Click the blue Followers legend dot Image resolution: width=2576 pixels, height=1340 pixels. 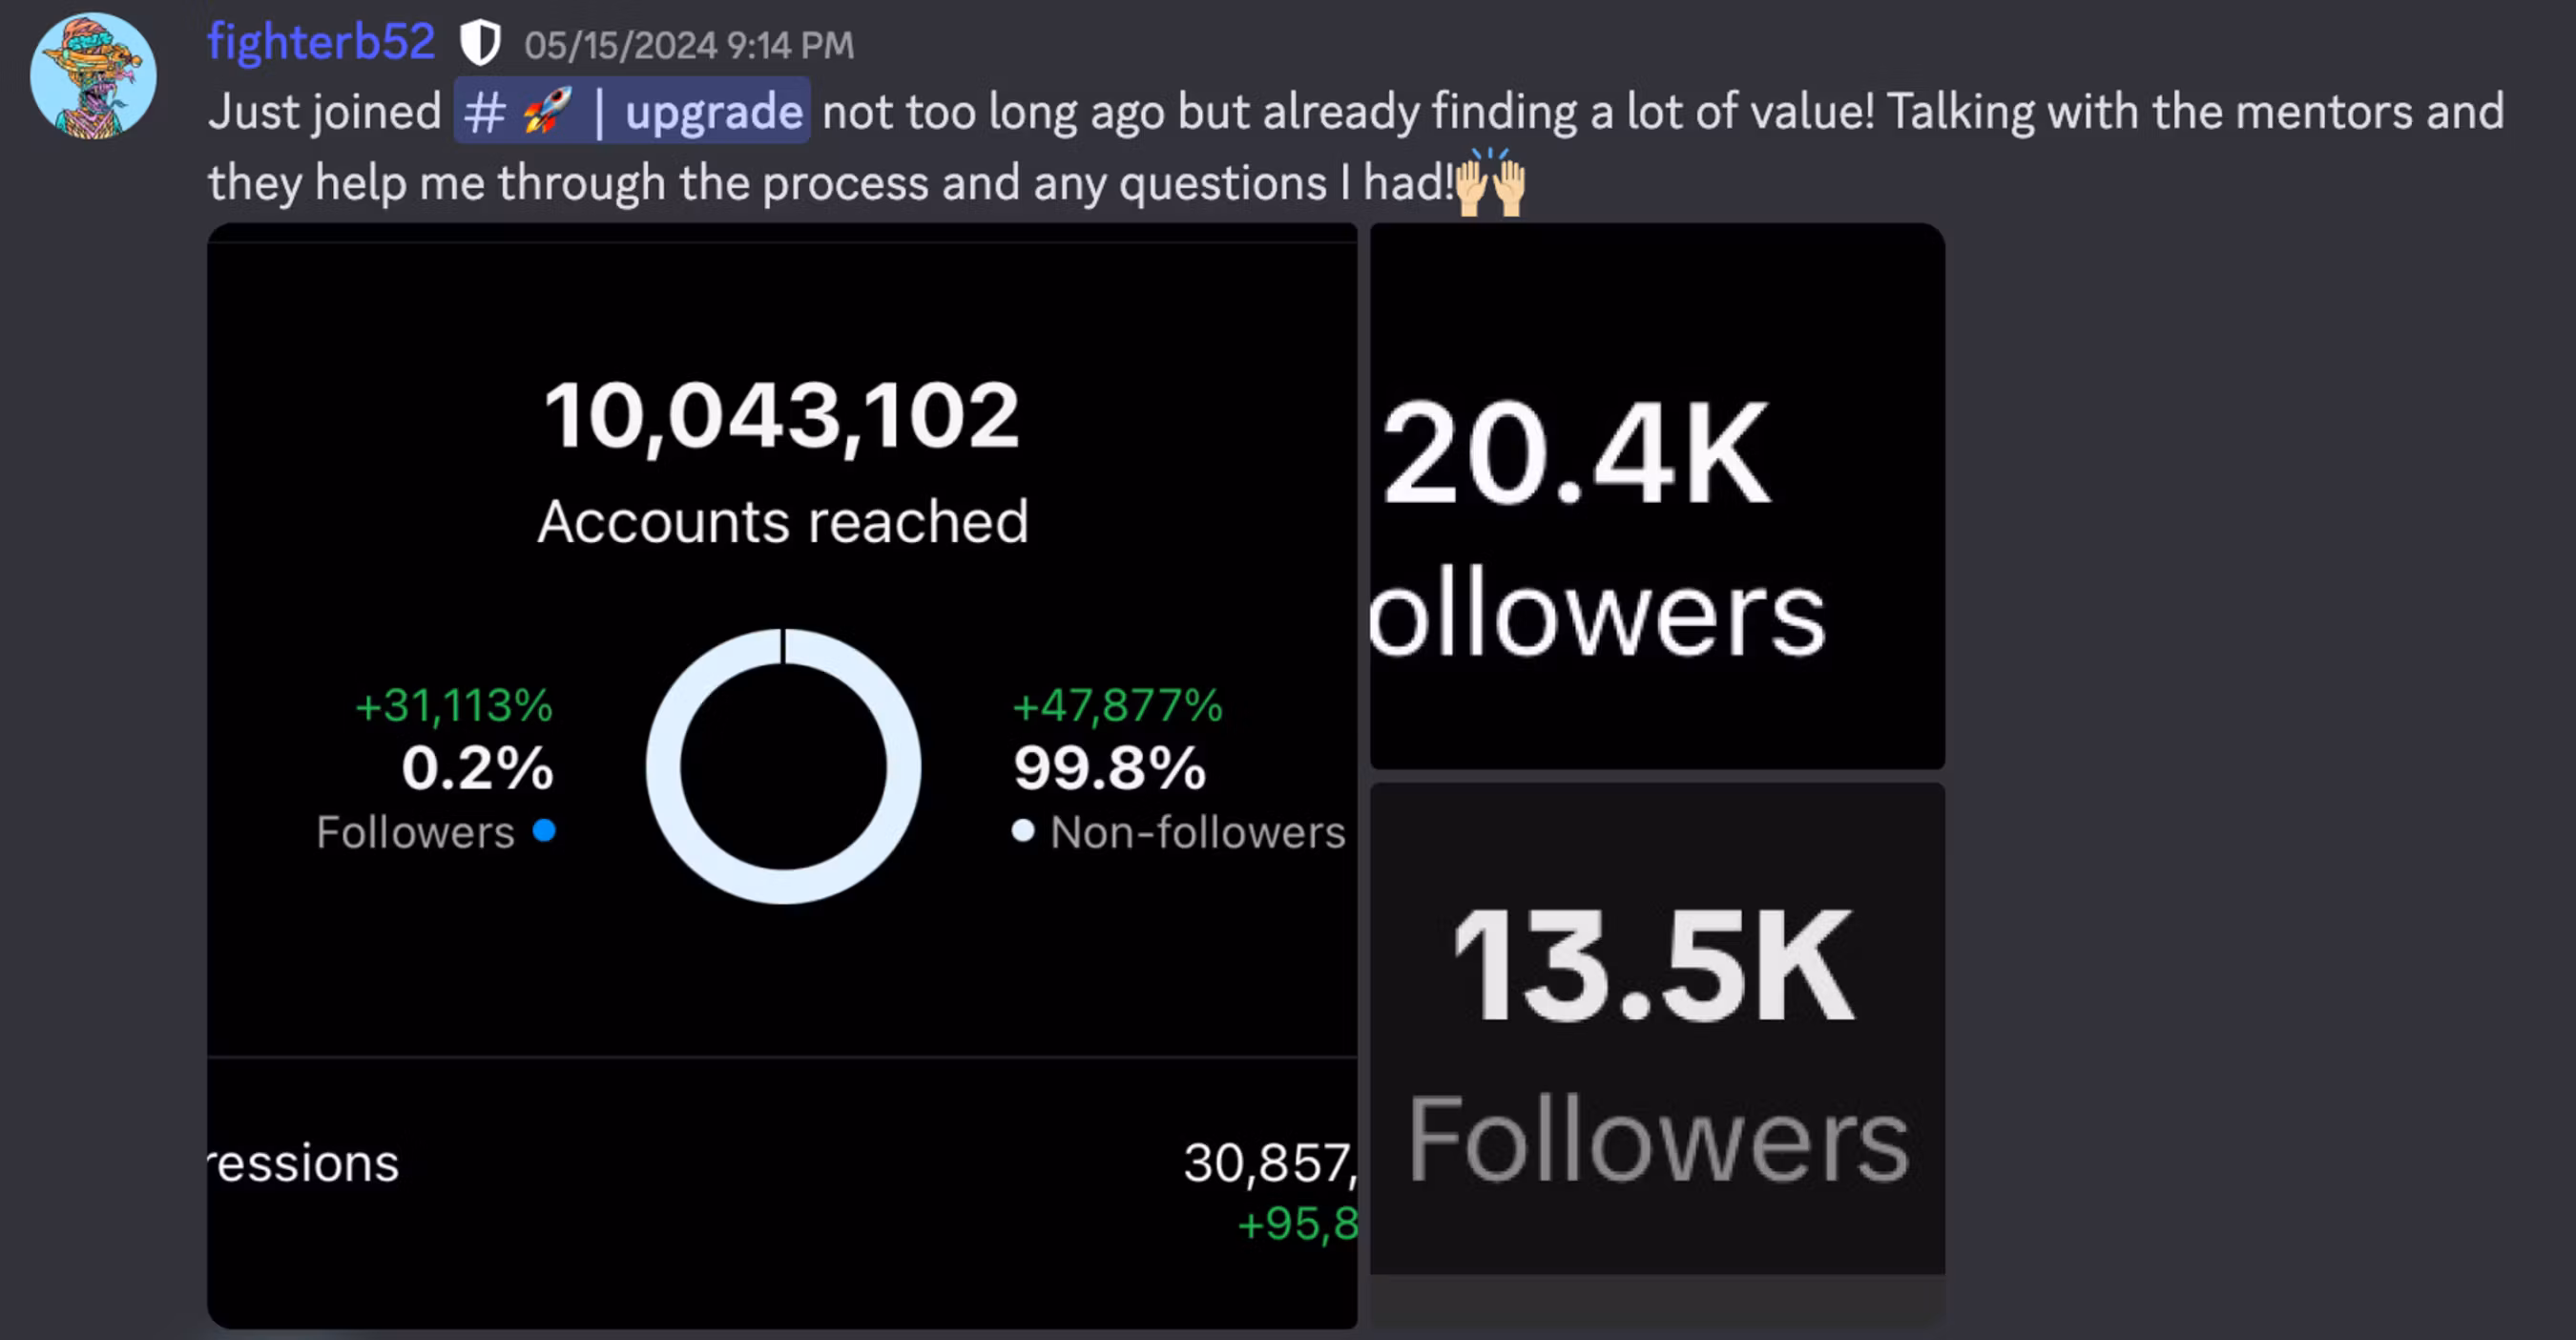tap(544, 831)
